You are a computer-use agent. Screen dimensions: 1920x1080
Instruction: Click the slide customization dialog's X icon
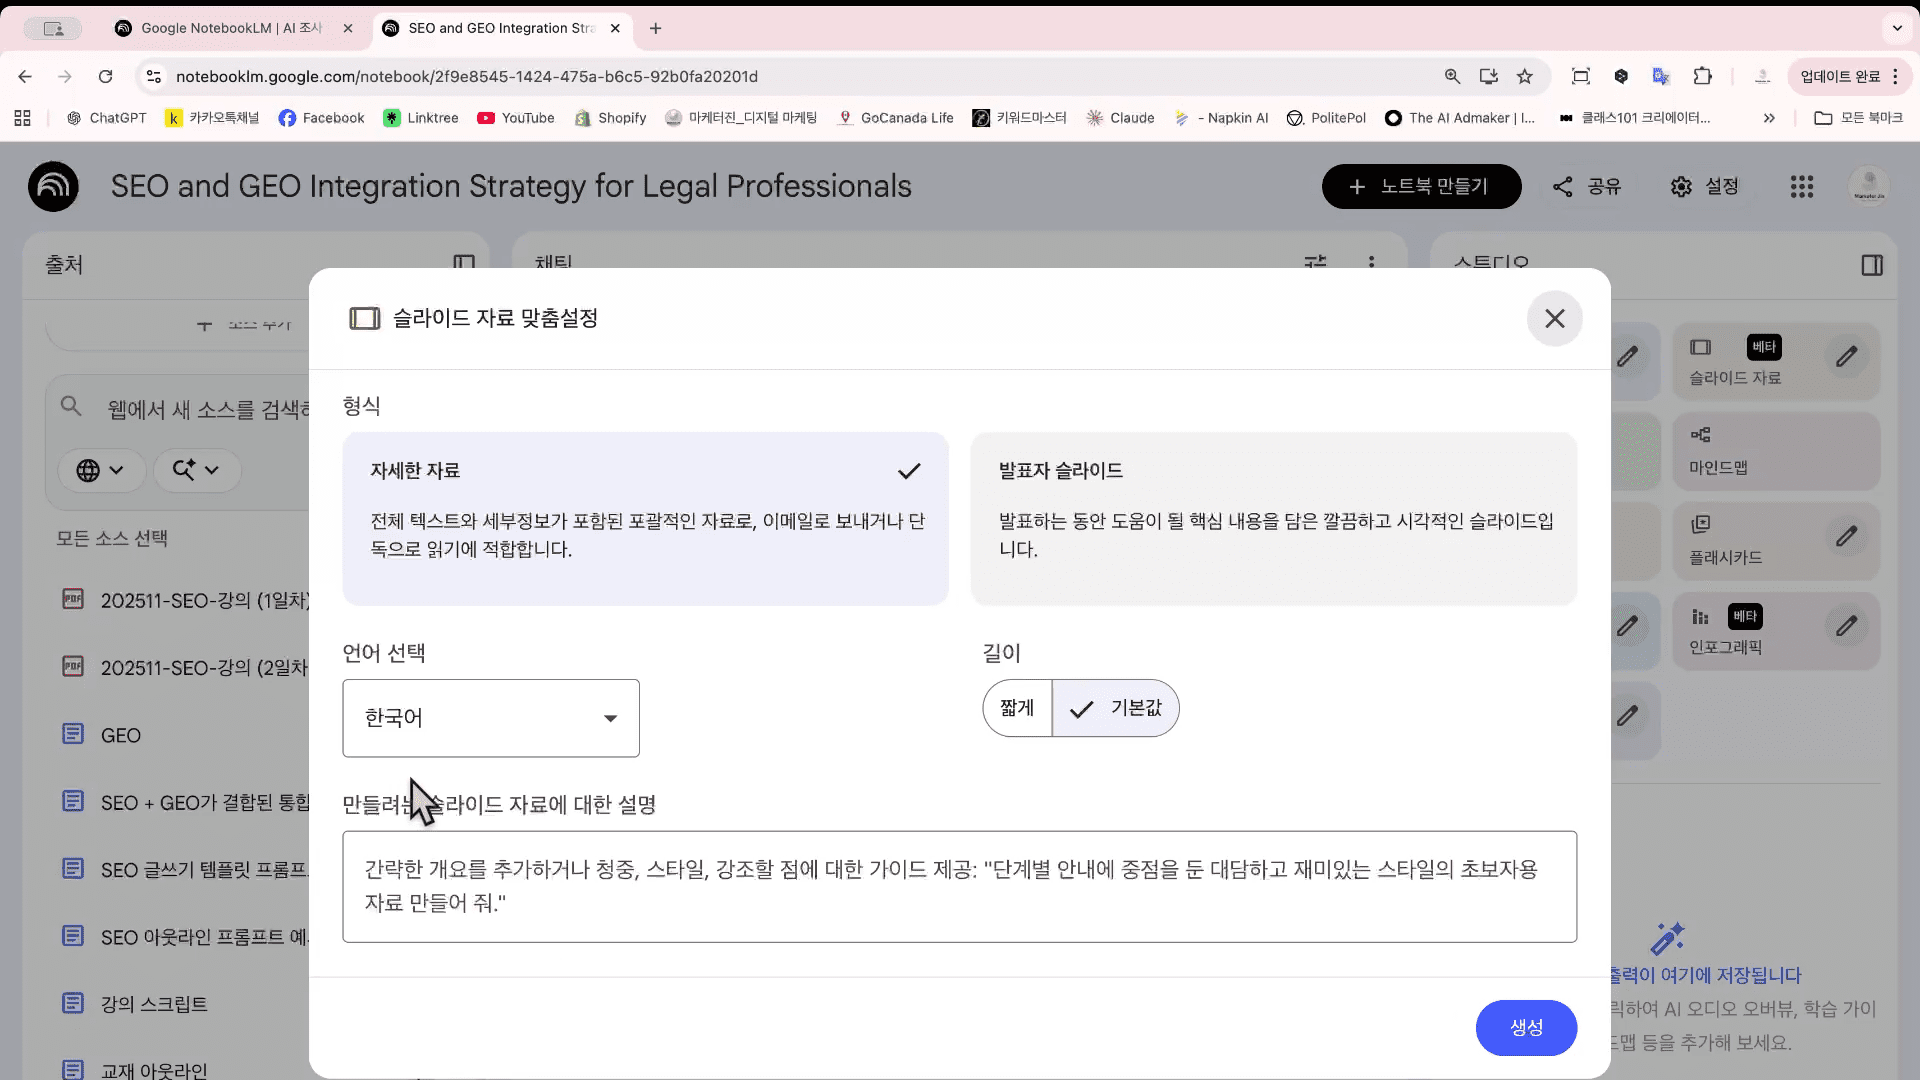click(1554, 318)
